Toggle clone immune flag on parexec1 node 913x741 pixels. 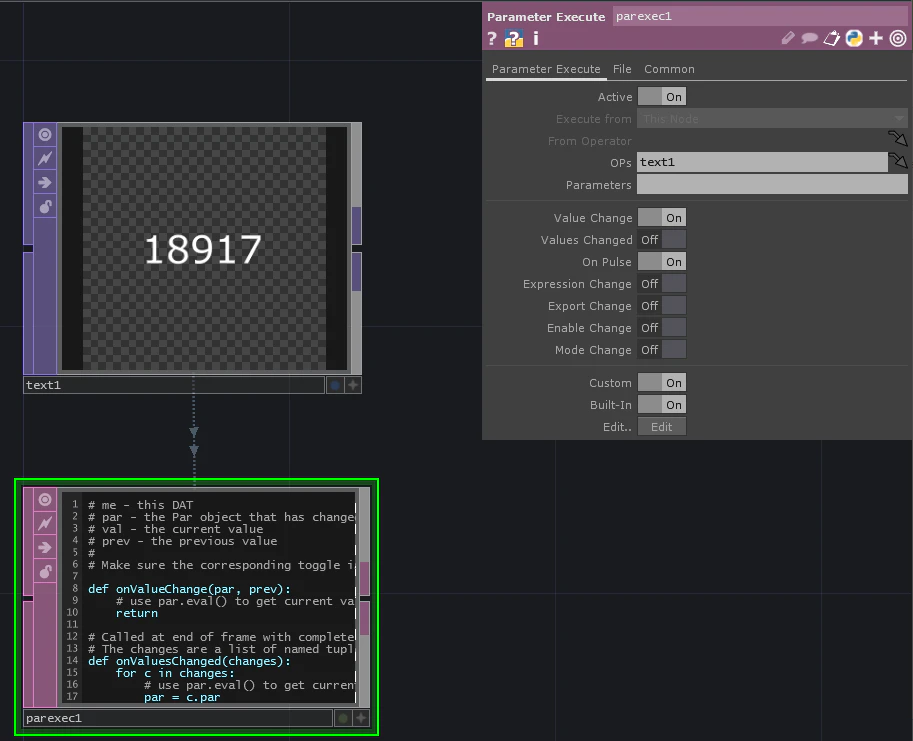pyautogui.click(x=45, y=524)
